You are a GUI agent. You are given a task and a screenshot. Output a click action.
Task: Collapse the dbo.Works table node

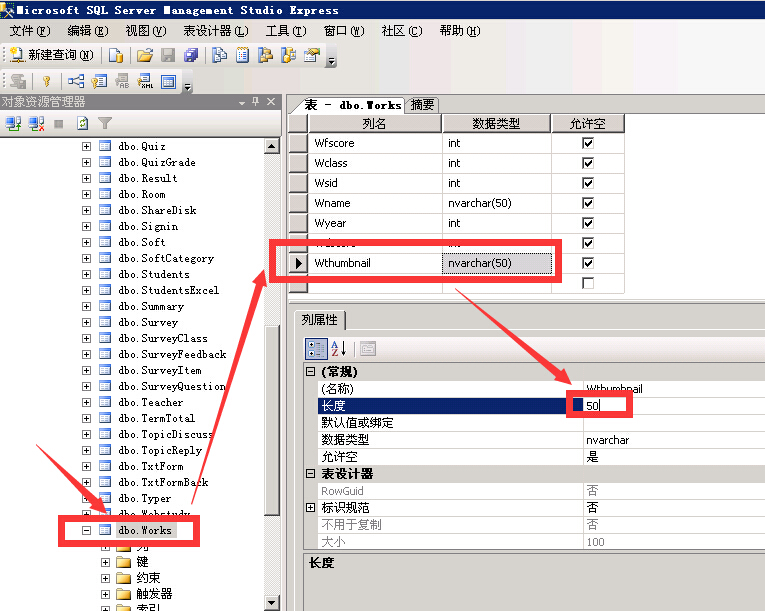click(86, 530)
